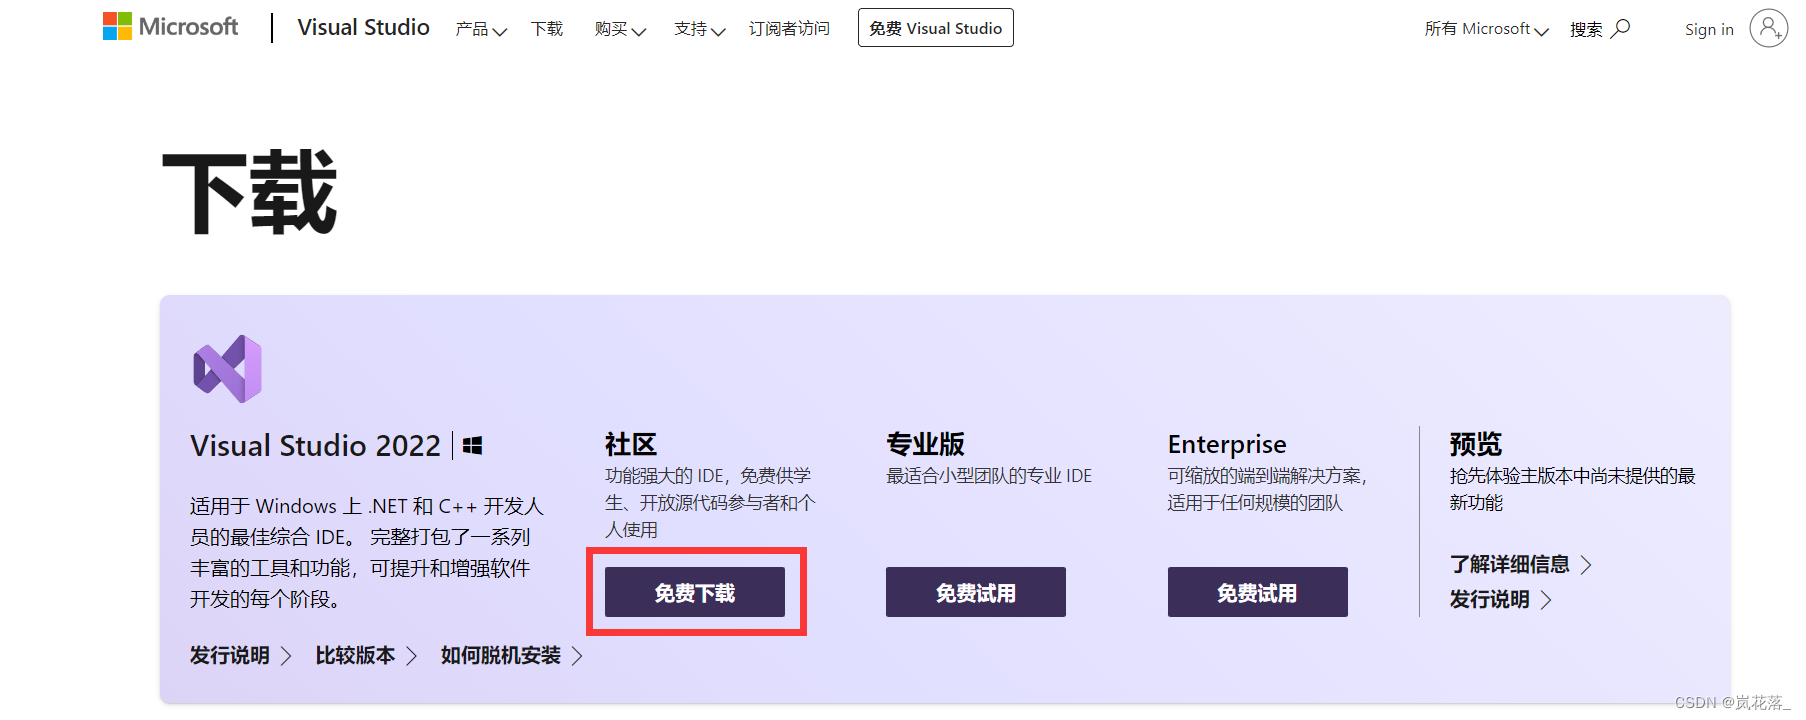
Task: Open the 如何脱机安装 link
Action: pyautogui.click(x=512, y=655)
